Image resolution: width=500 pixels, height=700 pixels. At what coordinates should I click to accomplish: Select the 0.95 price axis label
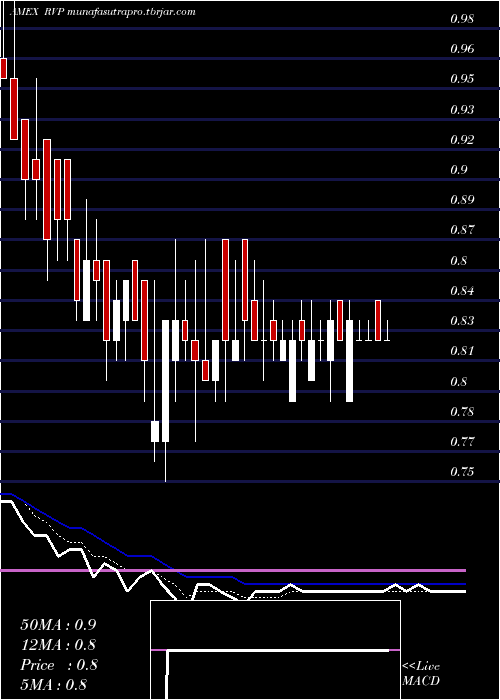pos(462,79)
